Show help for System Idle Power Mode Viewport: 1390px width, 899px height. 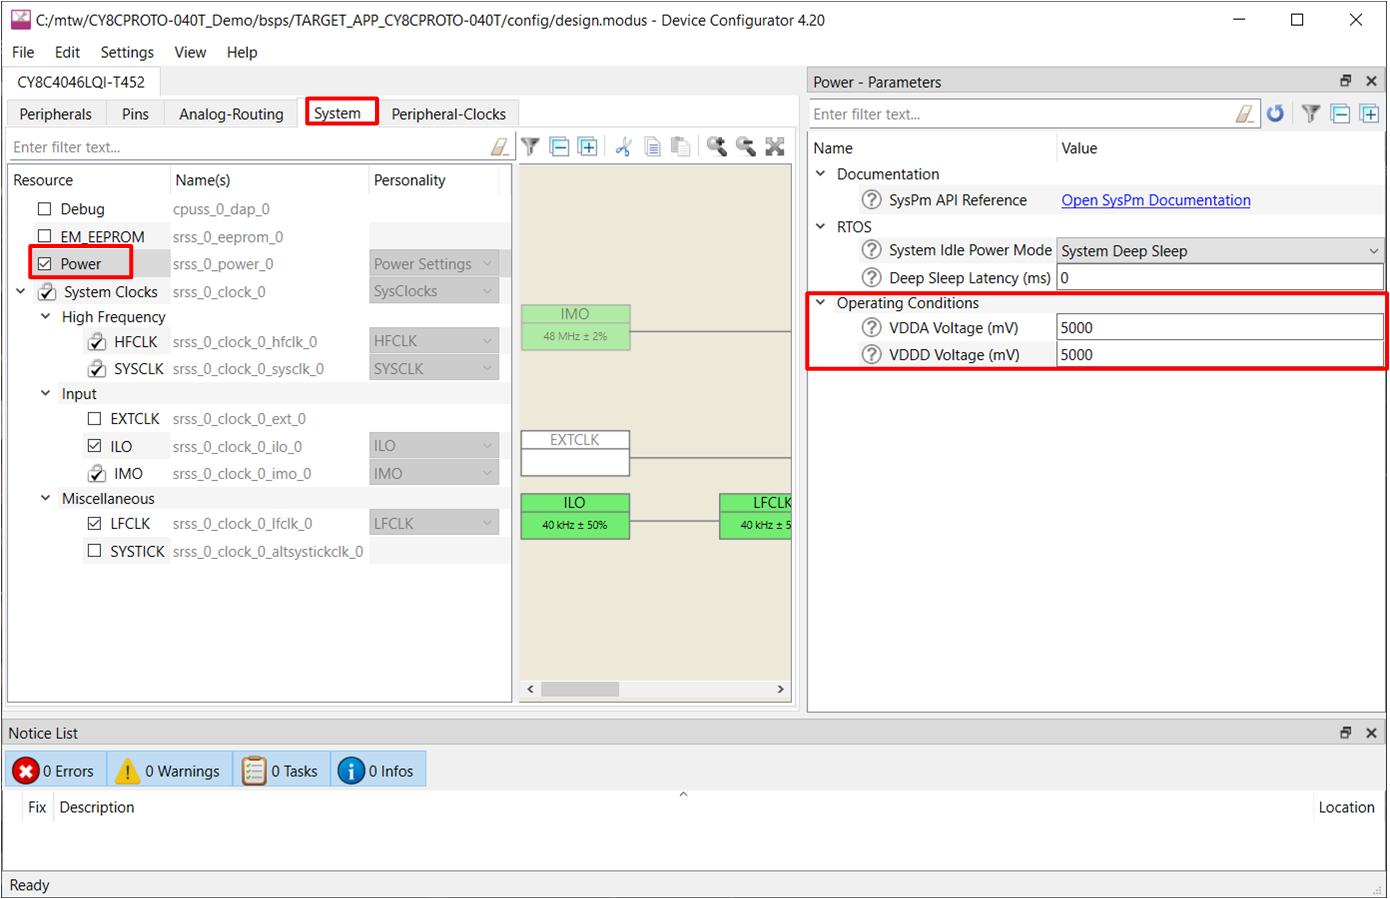pos(872,250)
